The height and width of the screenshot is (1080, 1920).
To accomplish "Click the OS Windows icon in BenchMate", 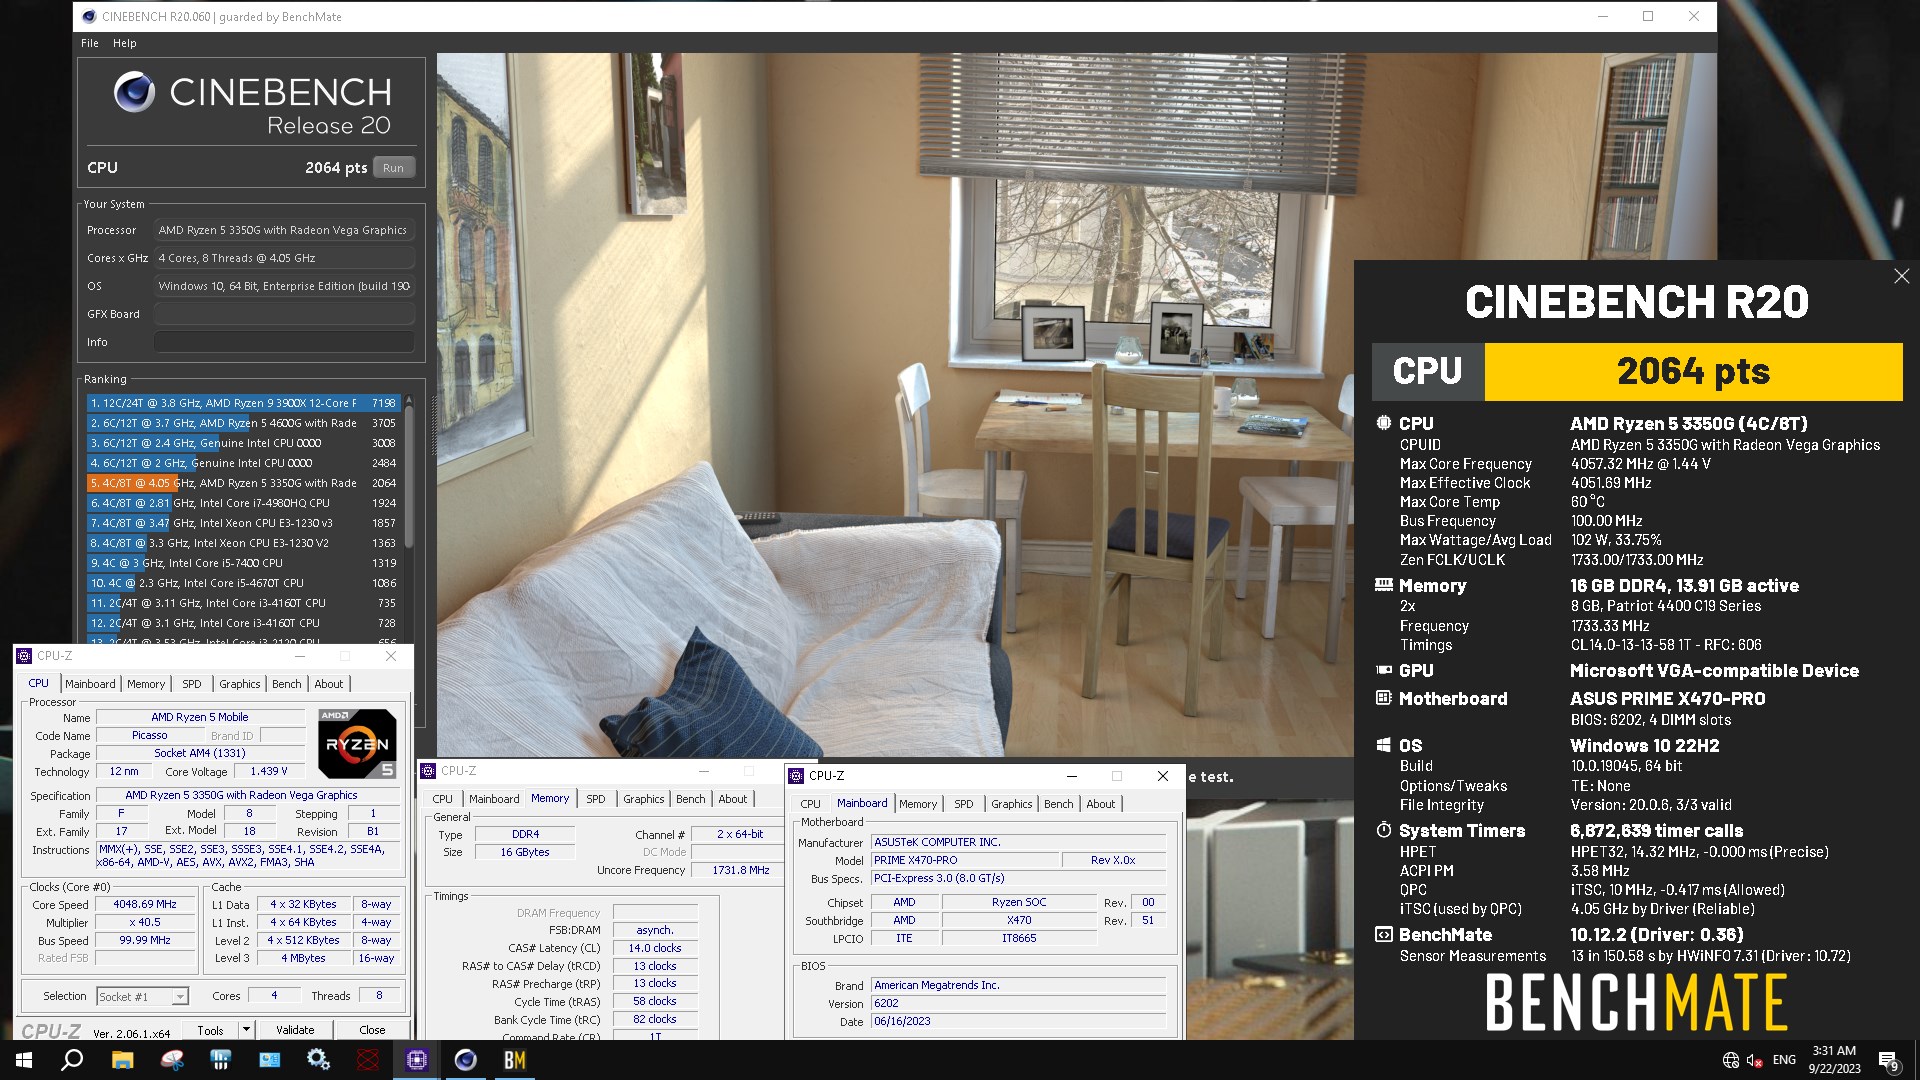I will click(1384, 745).
